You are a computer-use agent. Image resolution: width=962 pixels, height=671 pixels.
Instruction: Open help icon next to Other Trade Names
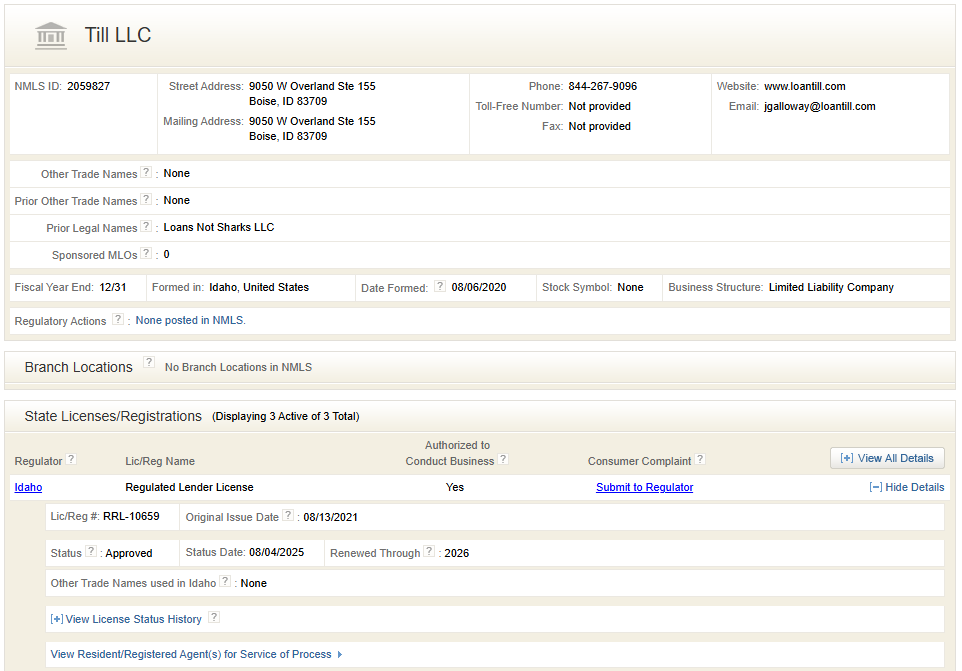click(146, 172)
